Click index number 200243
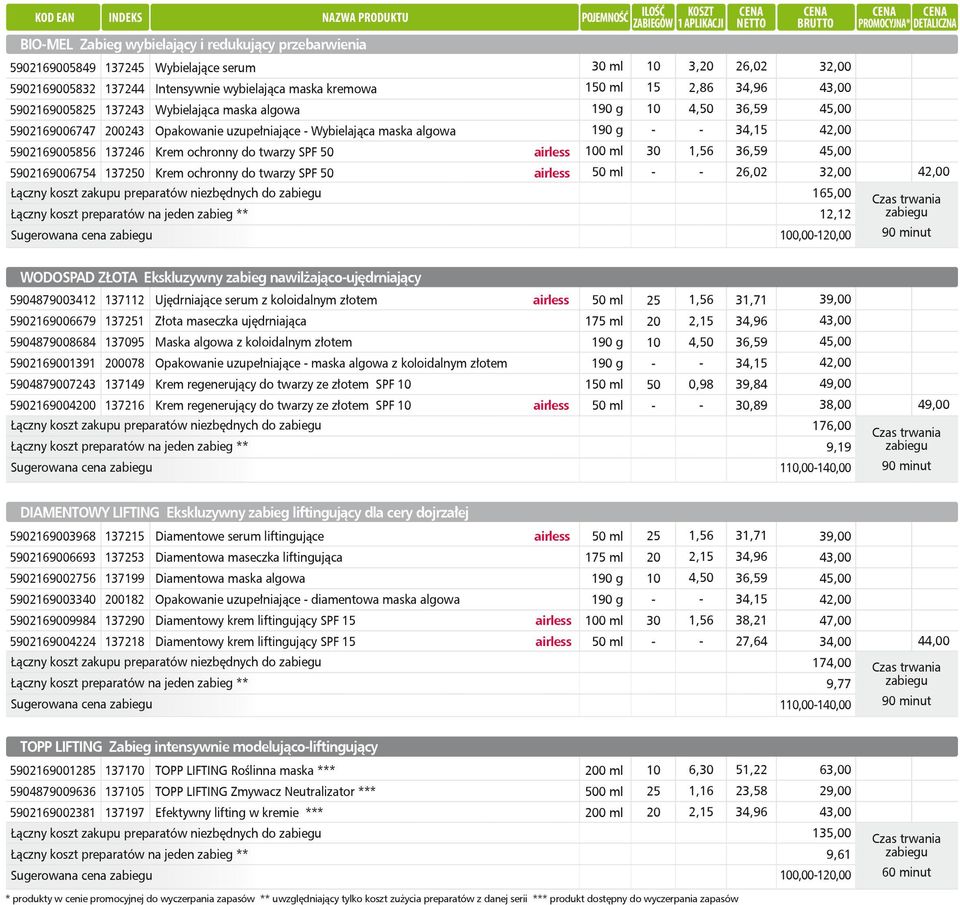960x905 pixels. click(125, 131)
